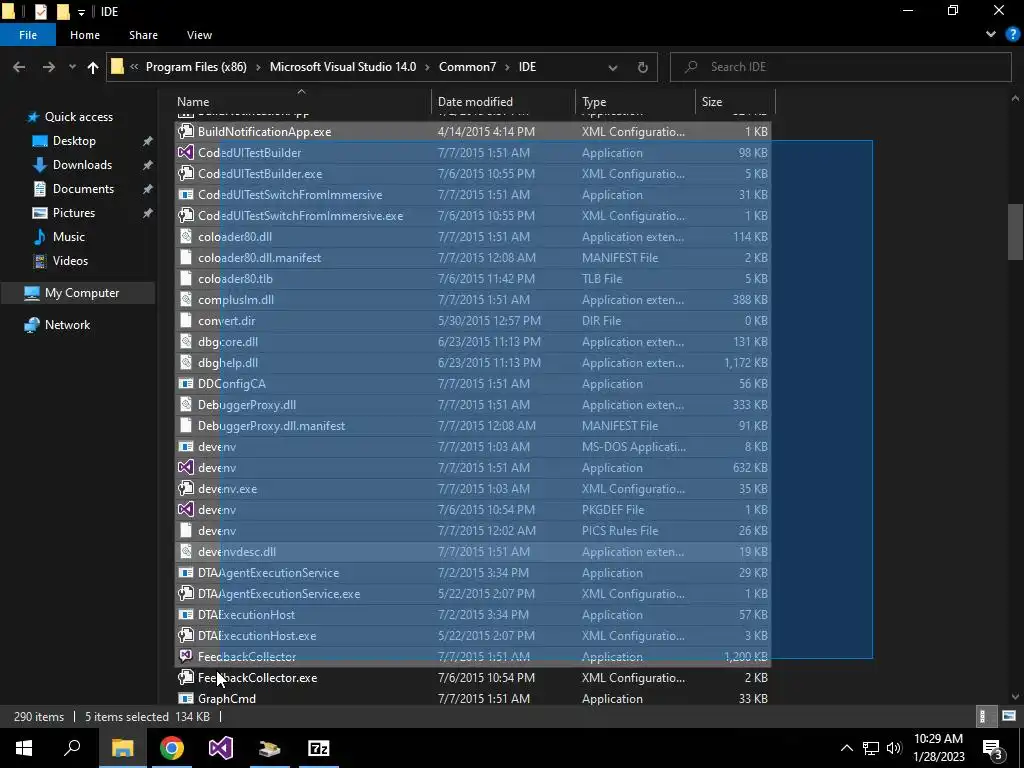
Task: Sort files by the Type column
Action: point(594,101)
